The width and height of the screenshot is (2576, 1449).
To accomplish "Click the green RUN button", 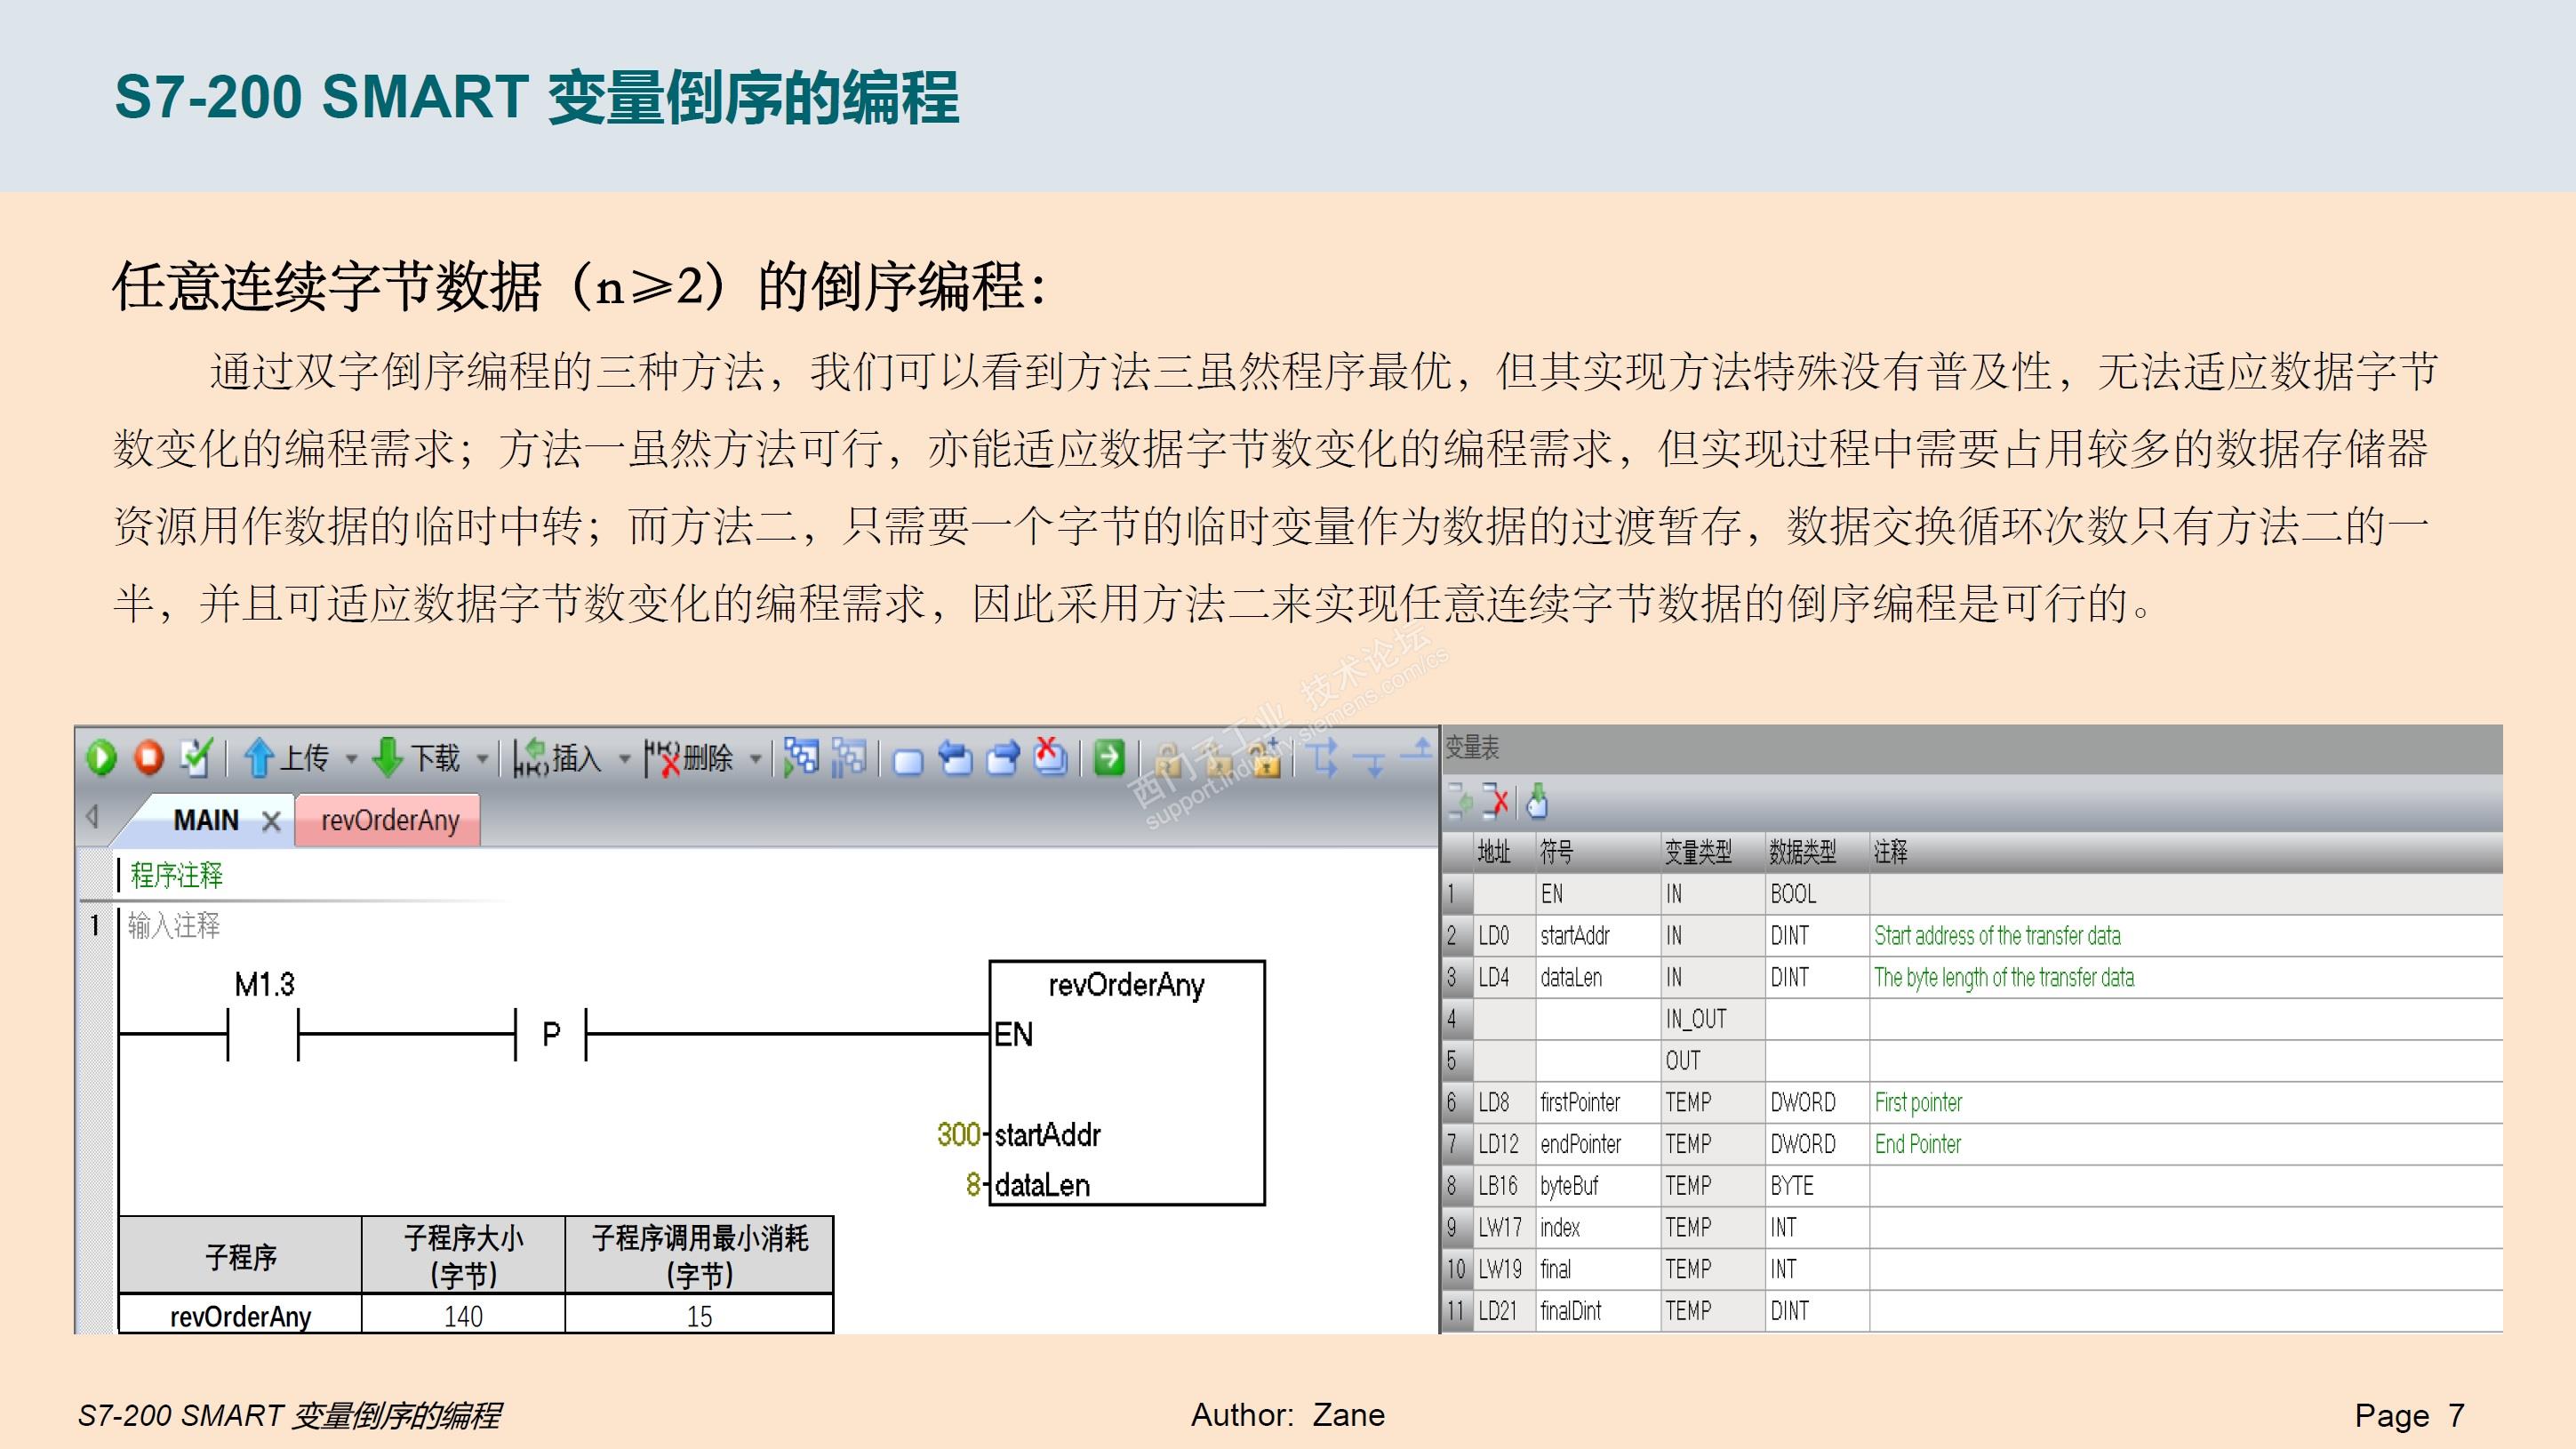I will coord(101,758).
